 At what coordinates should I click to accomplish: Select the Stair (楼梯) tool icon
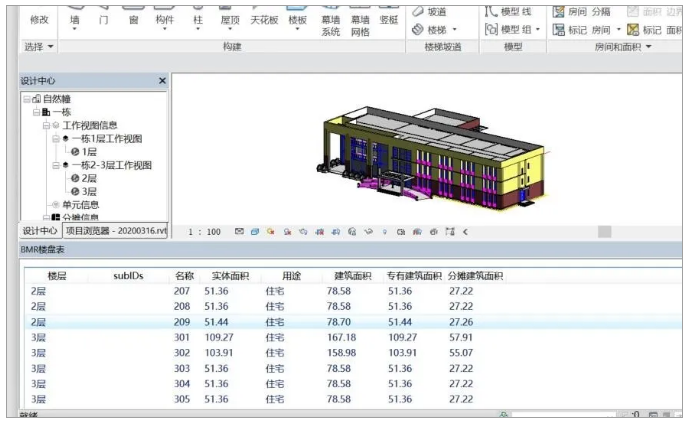coord(417,29)
